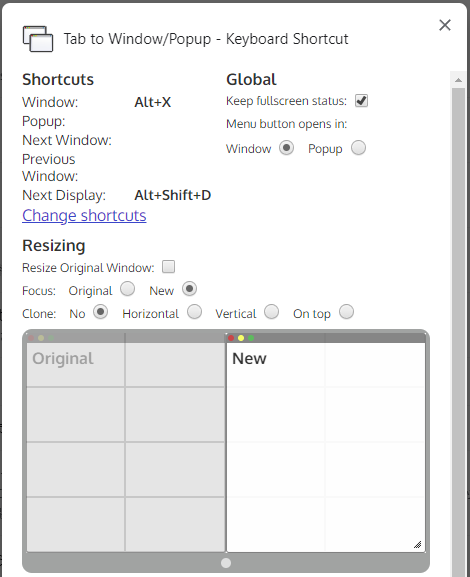Choose On top clone option
Image resolution: width=470 pixels, height=577 pixels.
click(346, 312)
